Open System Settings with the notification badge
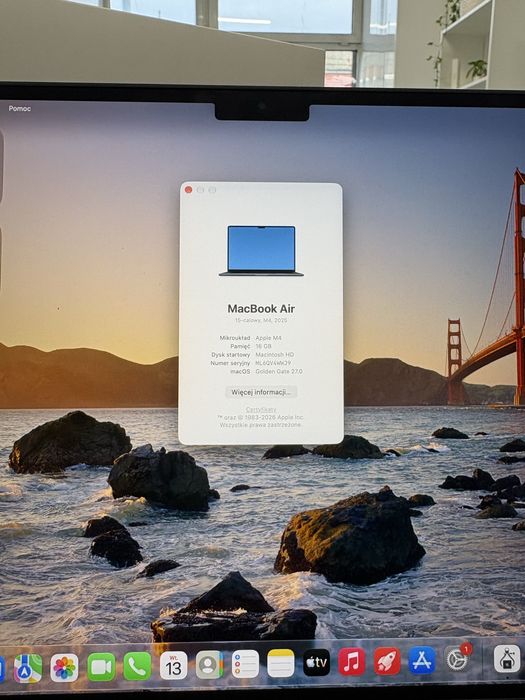Screen dimensions: 525x700 [x=458, y=658]
